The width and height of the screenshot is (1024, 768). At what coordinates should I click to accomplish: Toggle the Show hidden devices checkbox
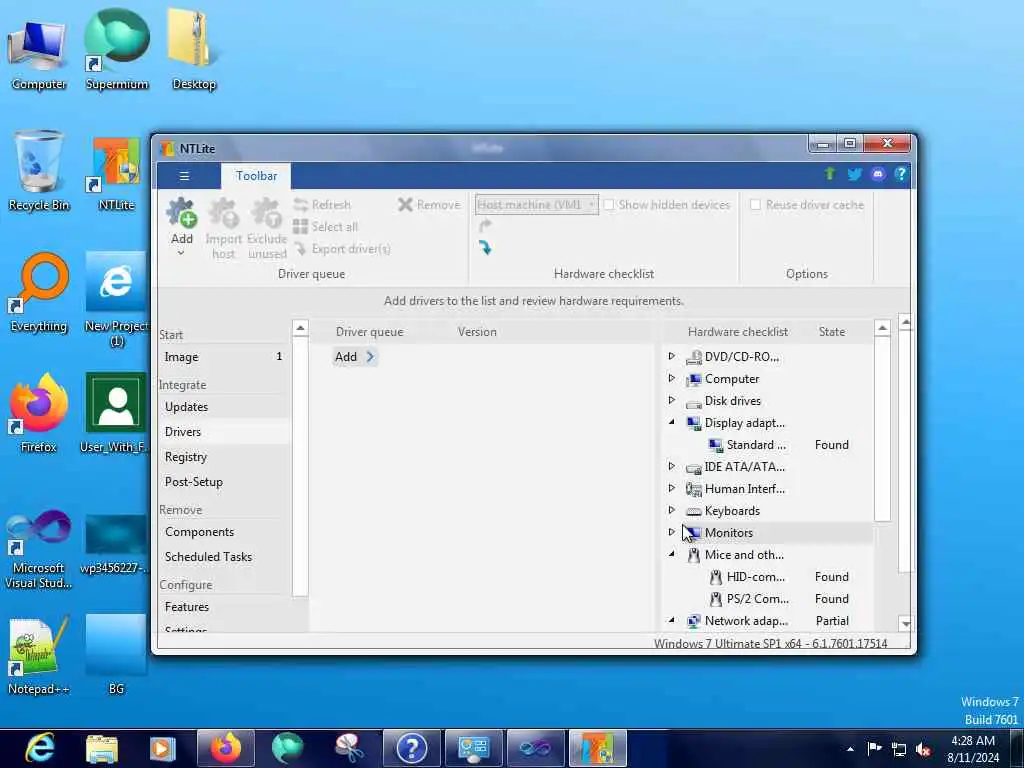(609, 205)
